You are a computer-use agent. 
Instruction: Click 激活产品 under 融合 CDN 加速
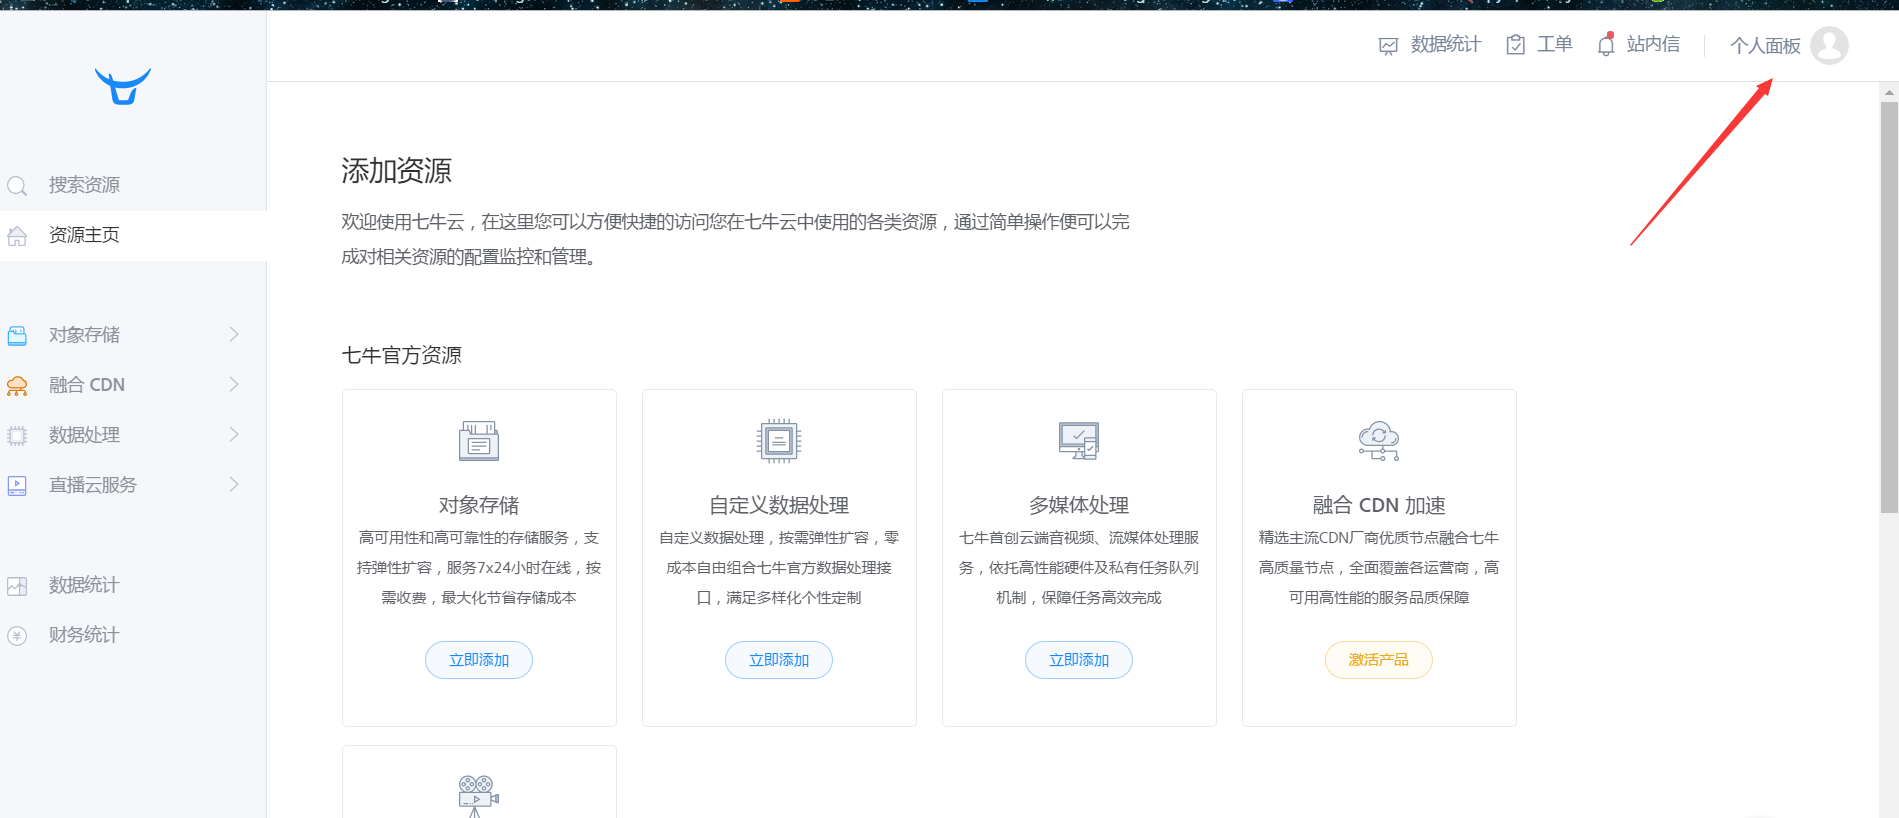click(1379, 660)
